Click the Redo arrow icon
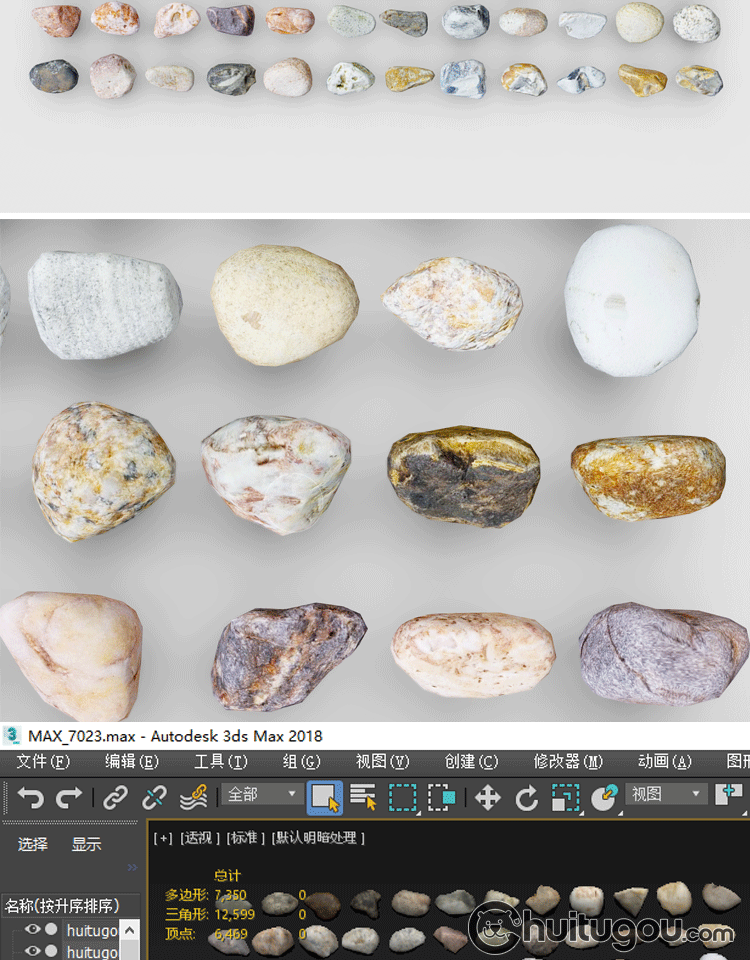 tap(69, 797)
